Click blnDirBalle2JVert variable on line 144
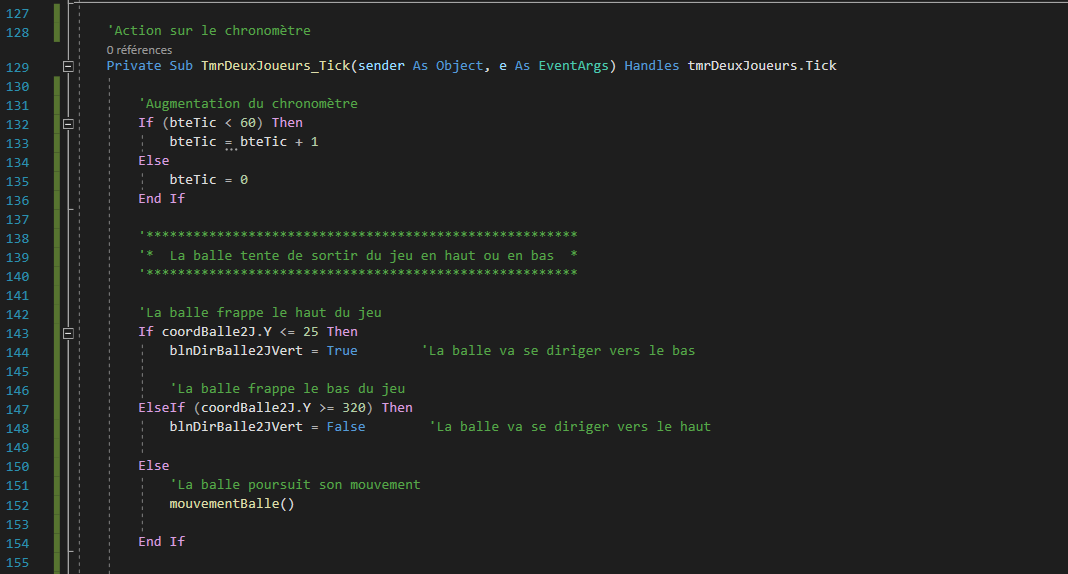 [x=236, y=351]
